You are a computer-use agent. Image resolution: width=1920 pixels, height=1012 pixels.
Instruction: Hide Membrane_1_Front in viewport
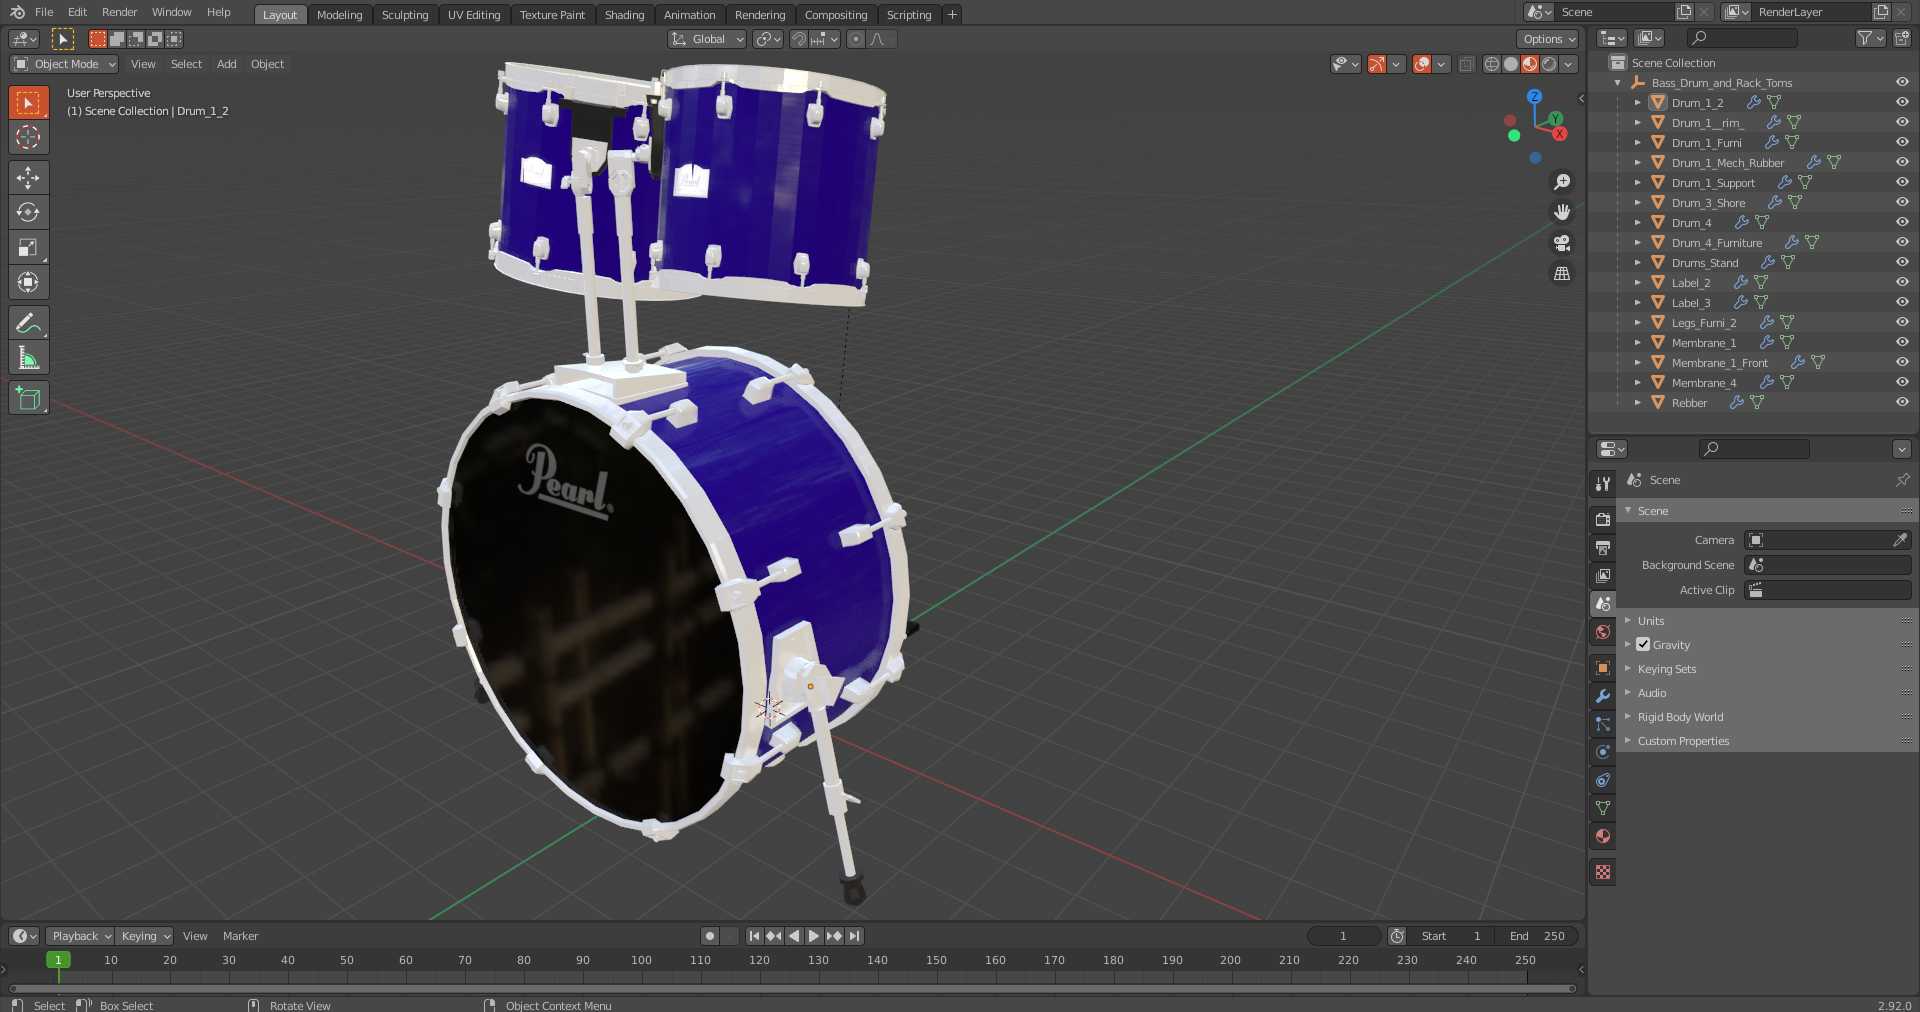tap(1902, 362)
